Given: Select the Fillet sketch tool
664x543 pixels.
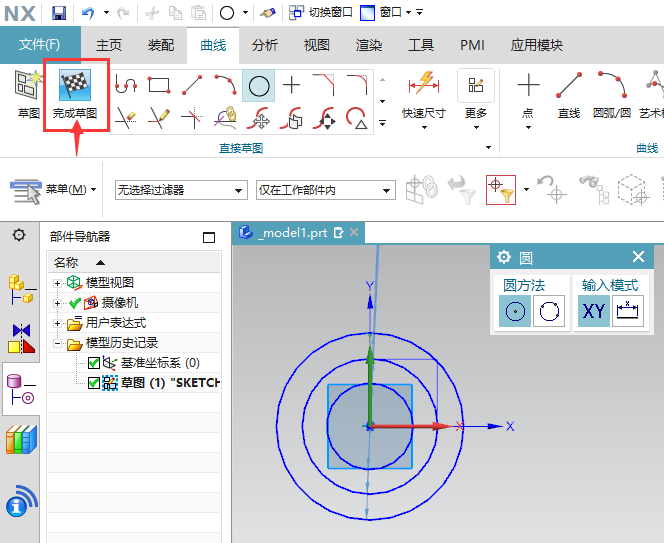Looking at the screenshot, I should 357,85.
